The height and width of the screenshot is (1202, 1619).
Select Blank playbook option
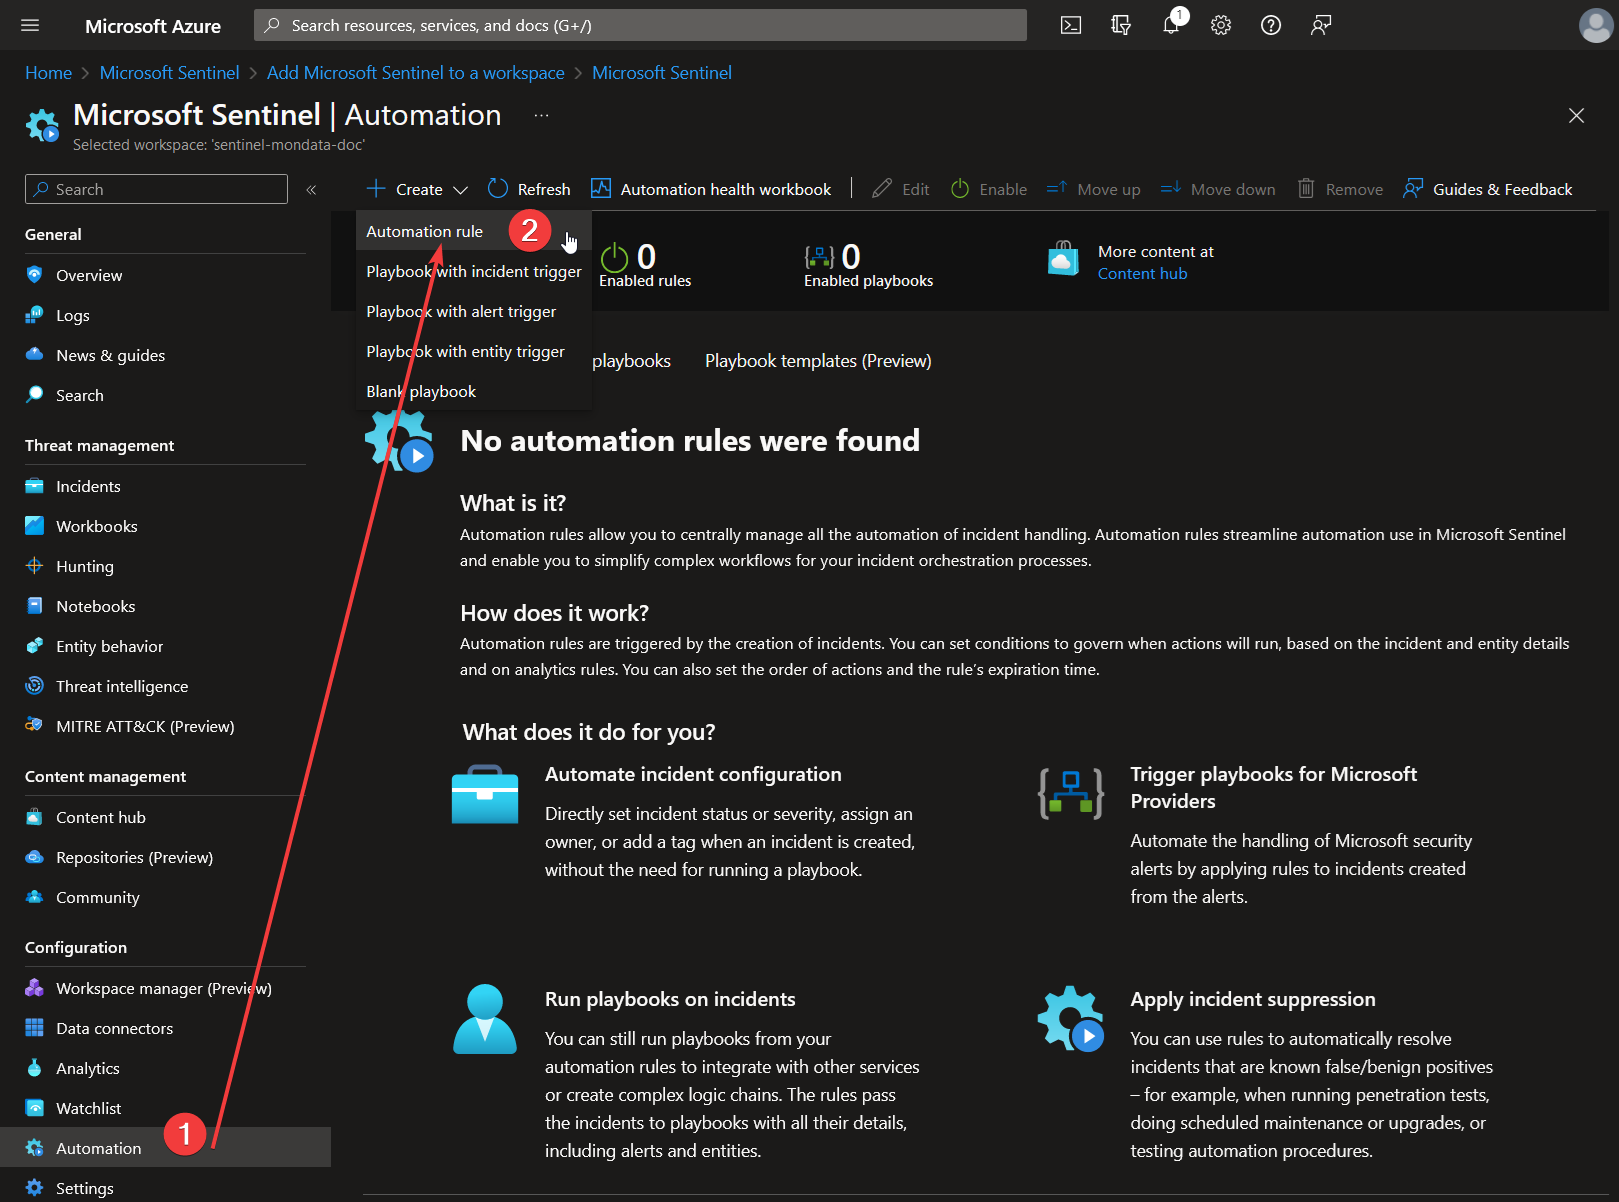click(474, 391)
